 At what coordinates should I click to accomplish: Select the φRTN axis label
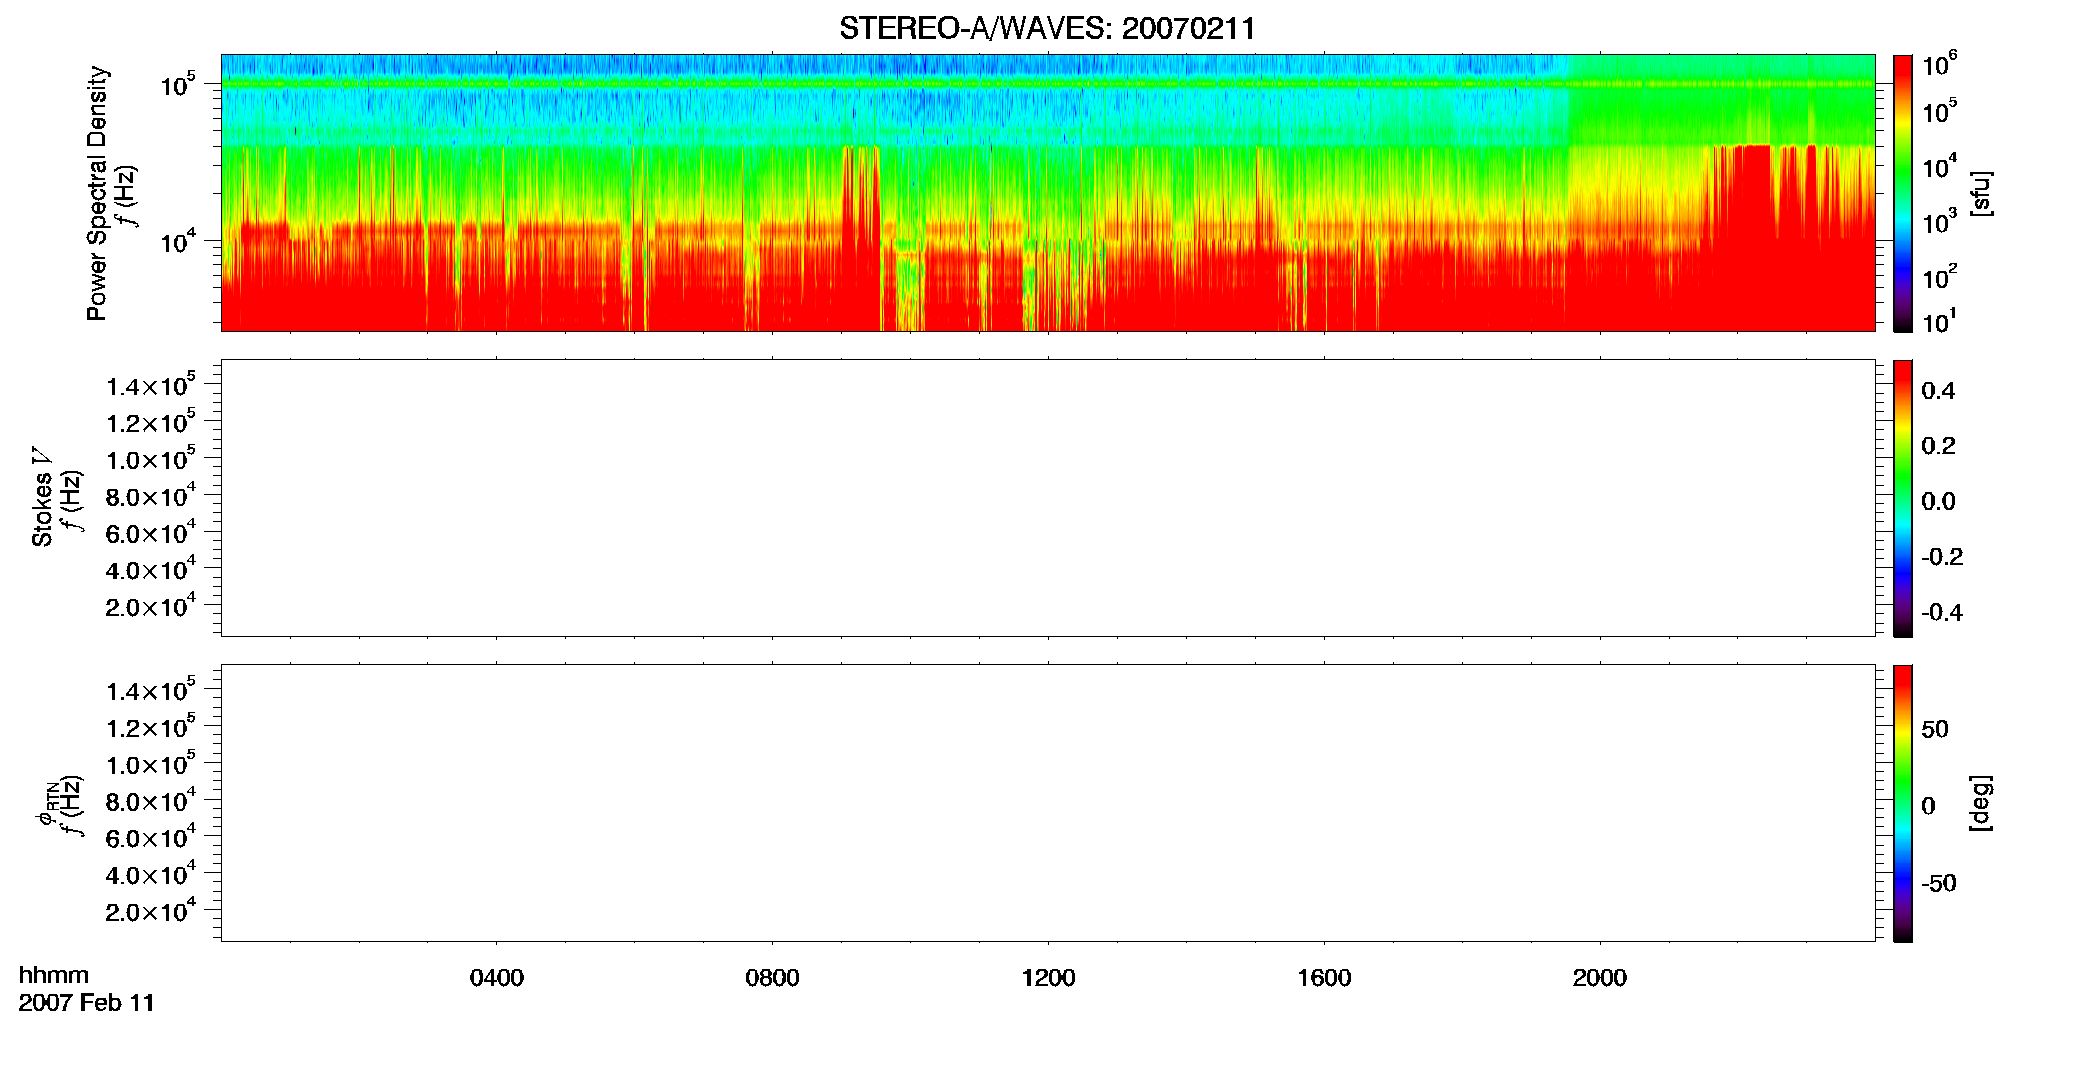[47, 804]
